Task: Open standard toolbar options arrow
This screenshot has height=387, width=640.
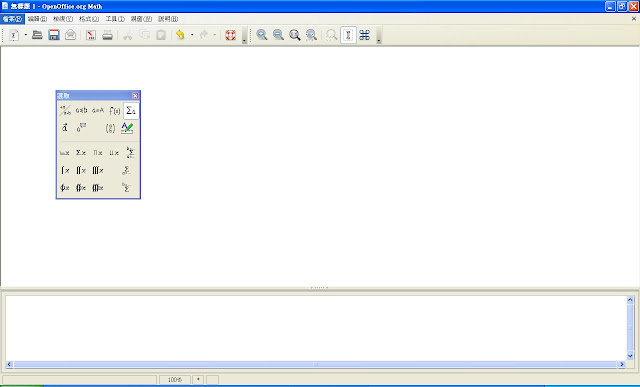Action: [244, 36]
